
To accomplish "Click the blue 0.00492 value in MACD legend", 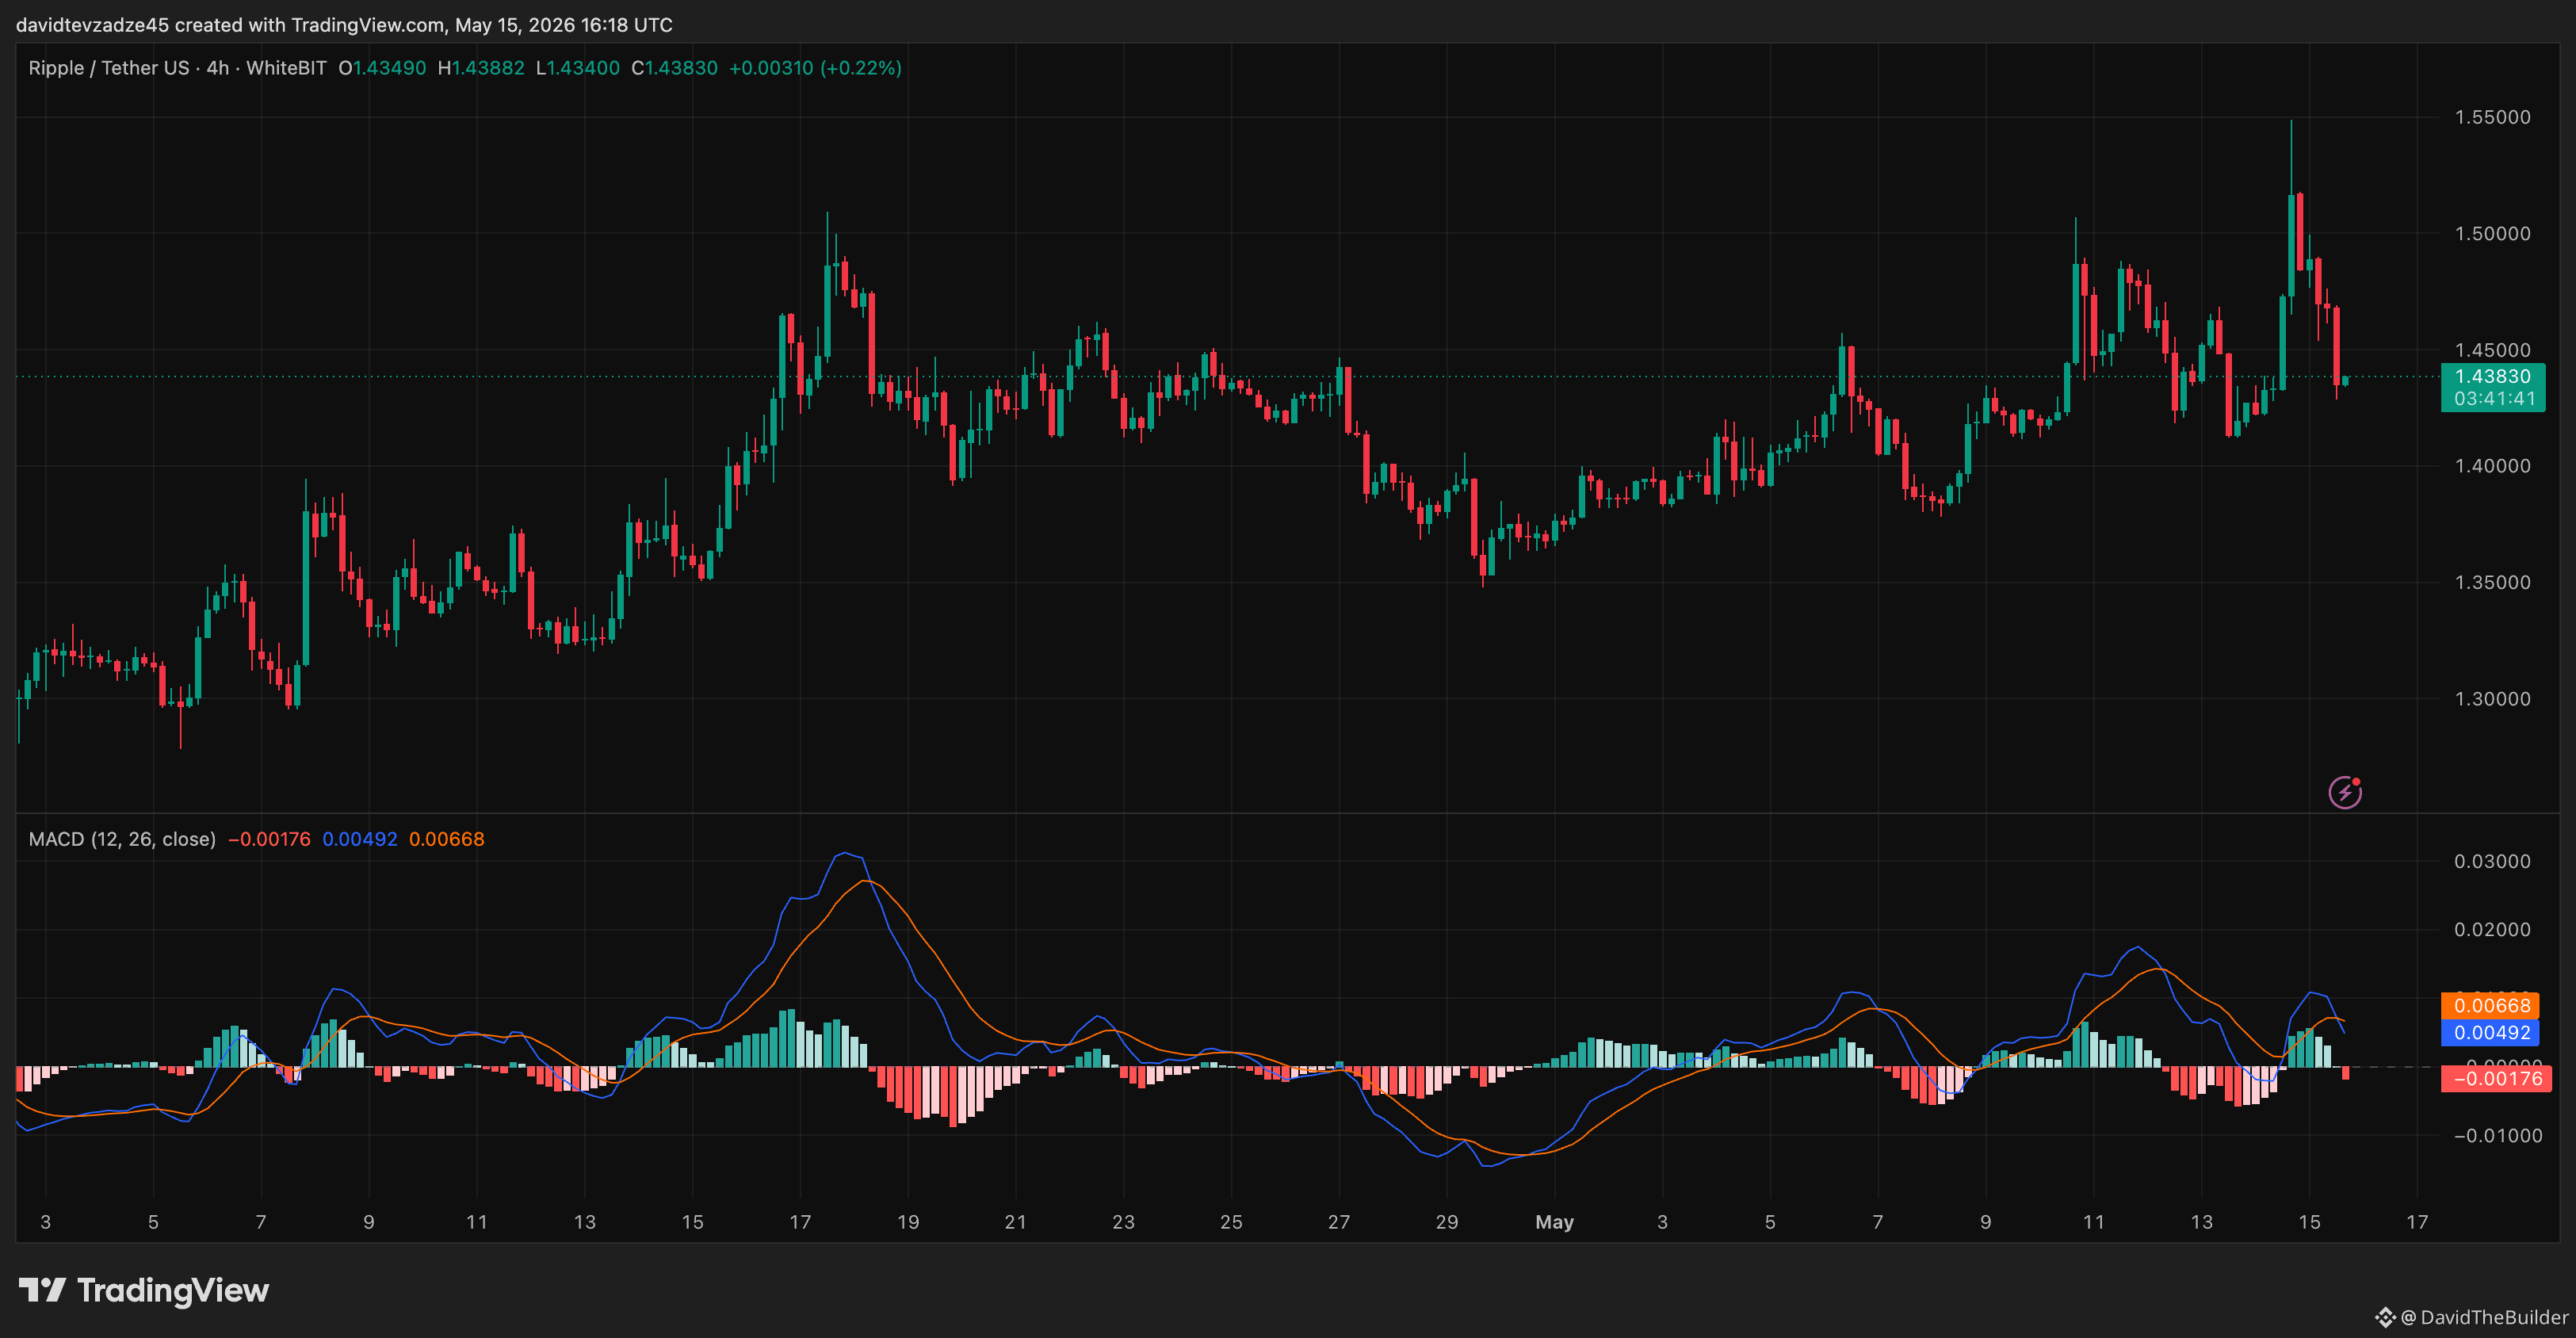I will click(360, 839).
